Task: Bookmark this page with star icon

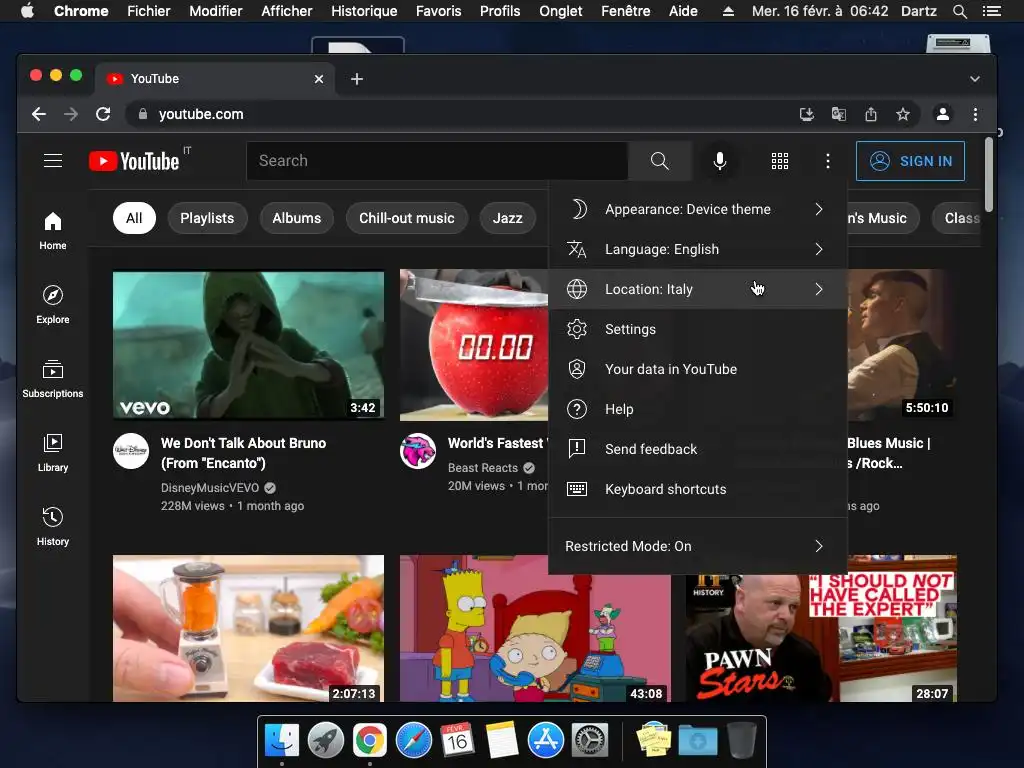Action: pos(903,114)
